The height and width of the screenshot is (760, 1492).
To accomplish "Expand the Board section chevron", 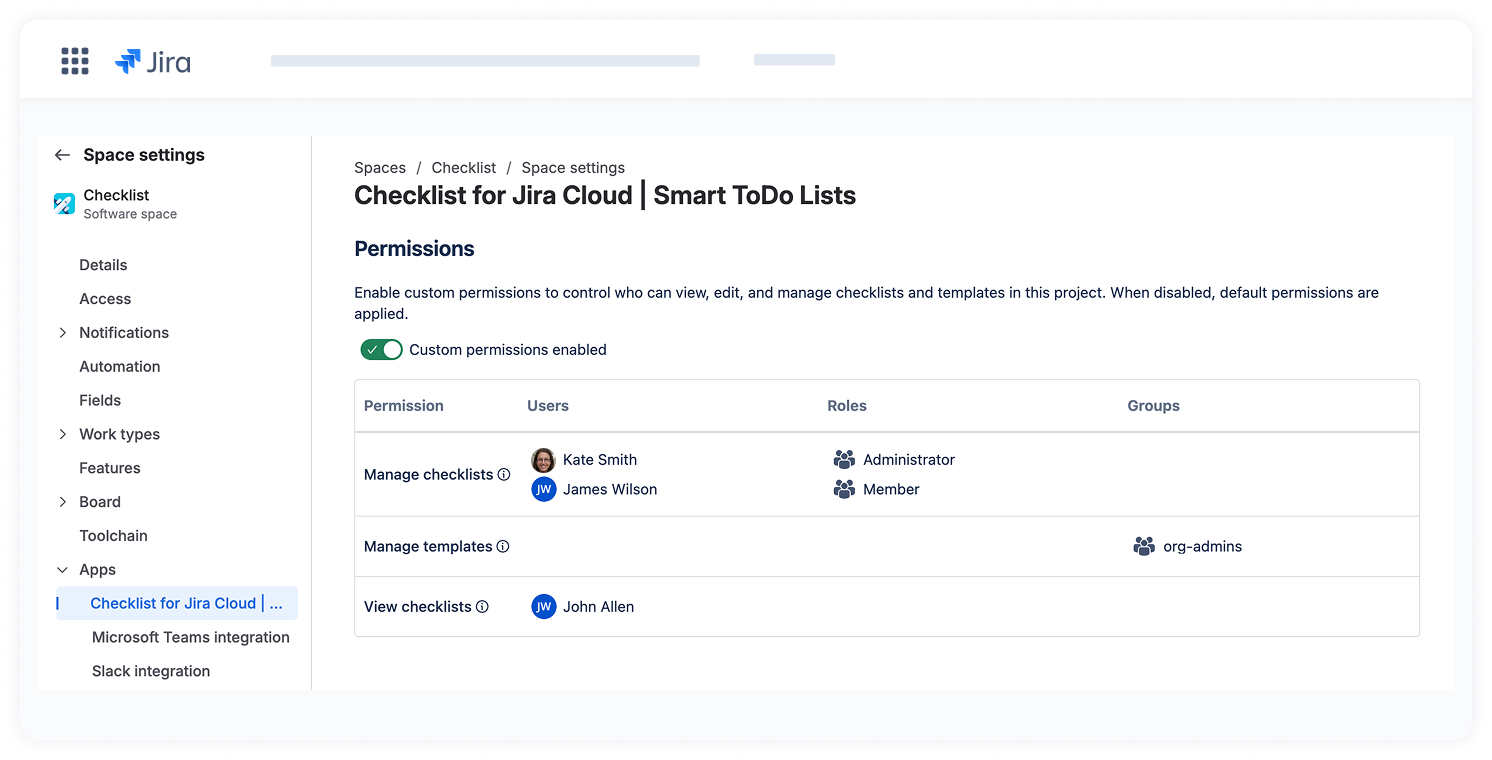I will pos(63,502).
